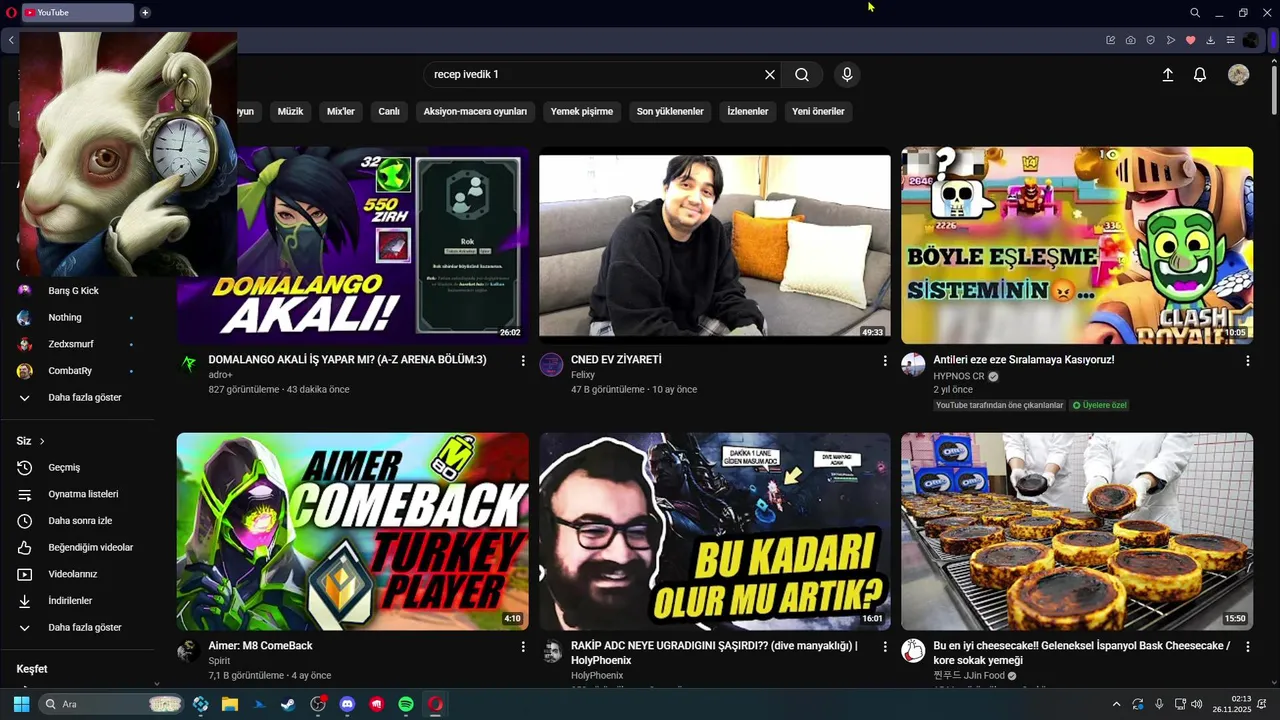The width and height of the screenshot is (1280, 720).
Task: Select the Canlı filter chip
Action: (x=389, y=111)
